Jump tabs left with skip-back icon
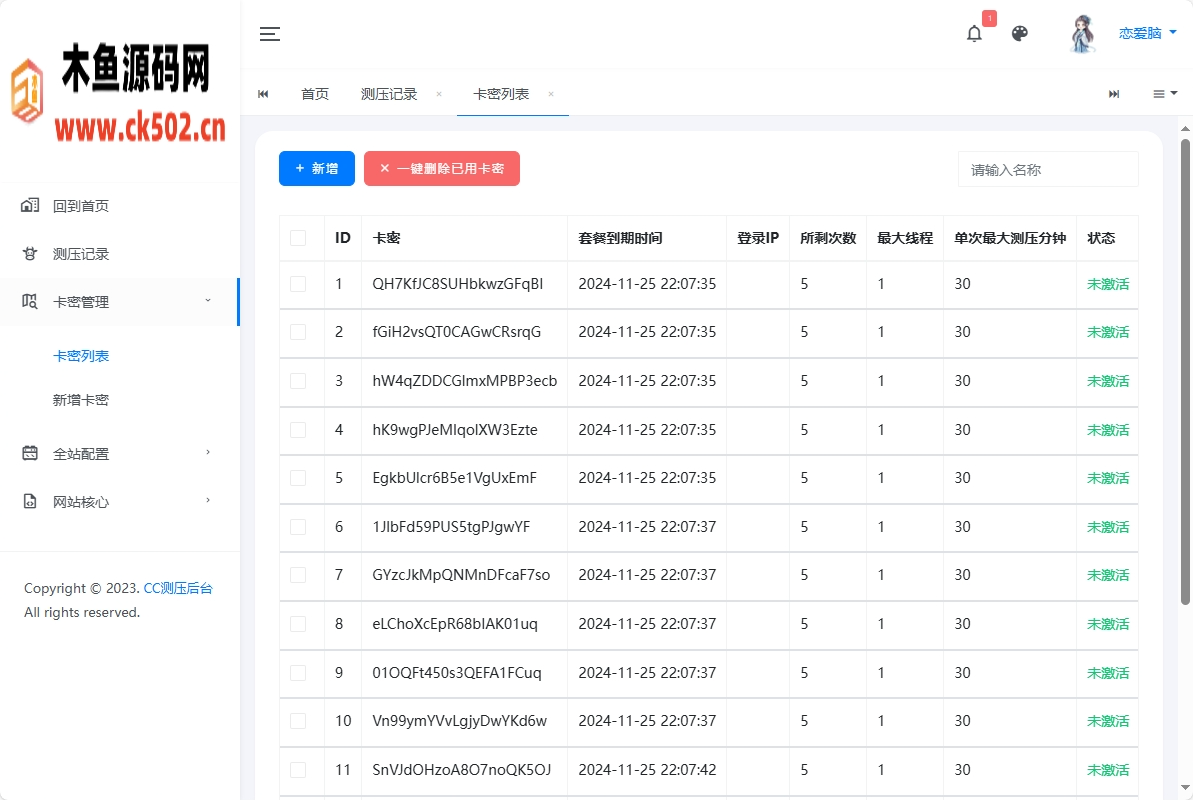Screen dimensions: 1193x800 (263, 94)
